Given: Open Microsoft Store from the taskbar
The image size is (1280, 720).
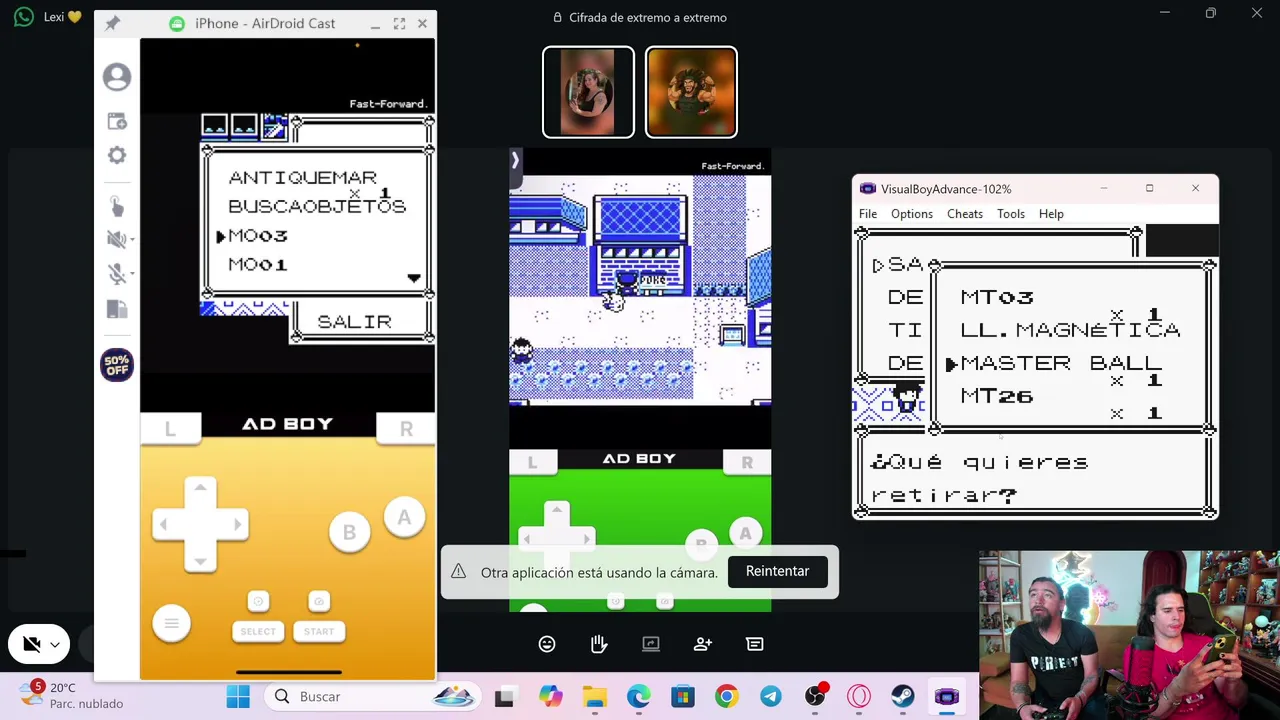Looking at the screenshot, I should pyautogui.click(x=682, y=697).
